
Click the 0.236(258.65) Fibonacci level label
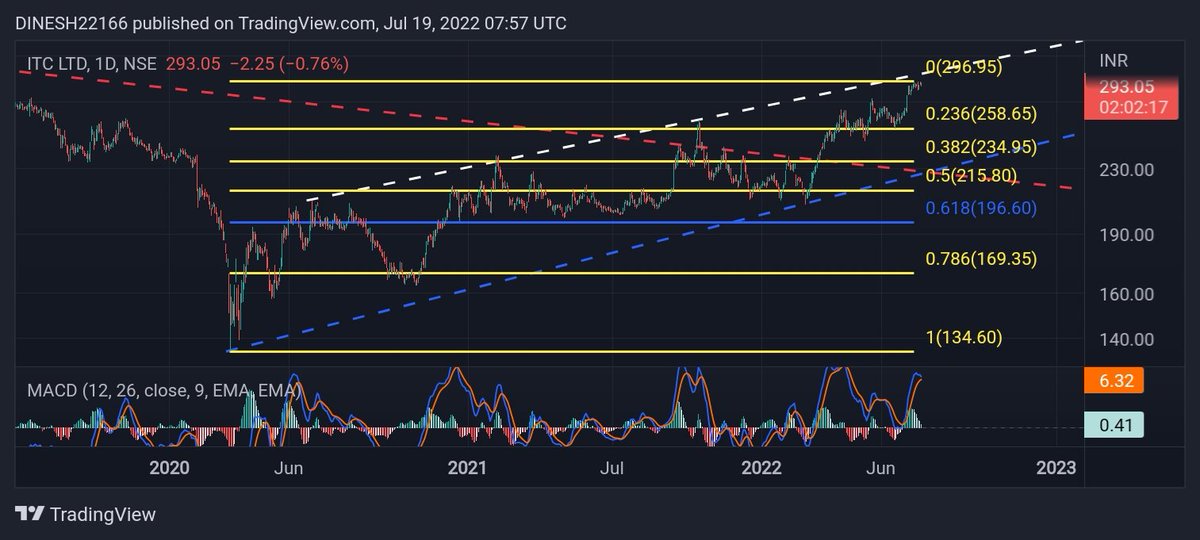coord(981,115)
